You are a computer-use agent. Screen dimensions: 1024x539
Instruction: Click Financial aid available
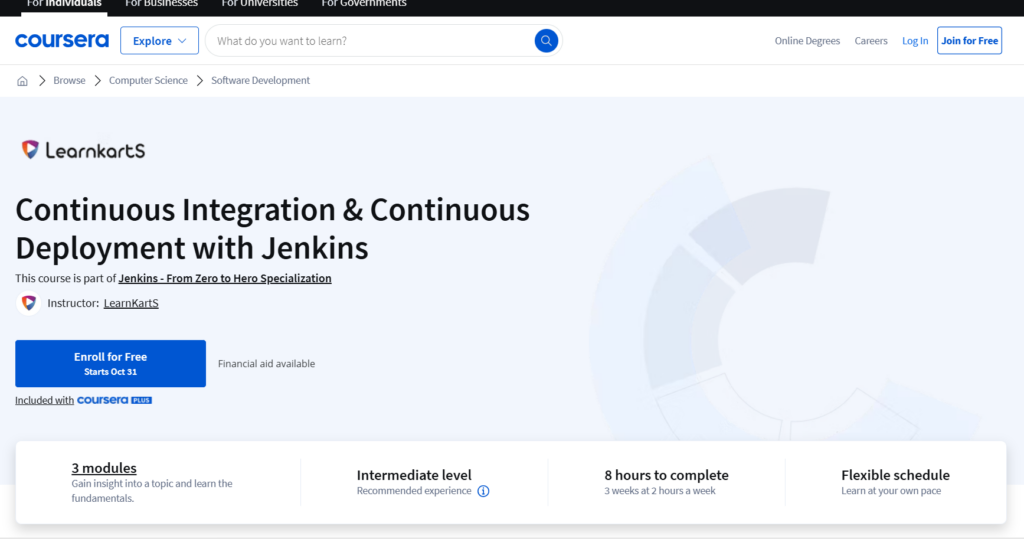coord(266,364)
